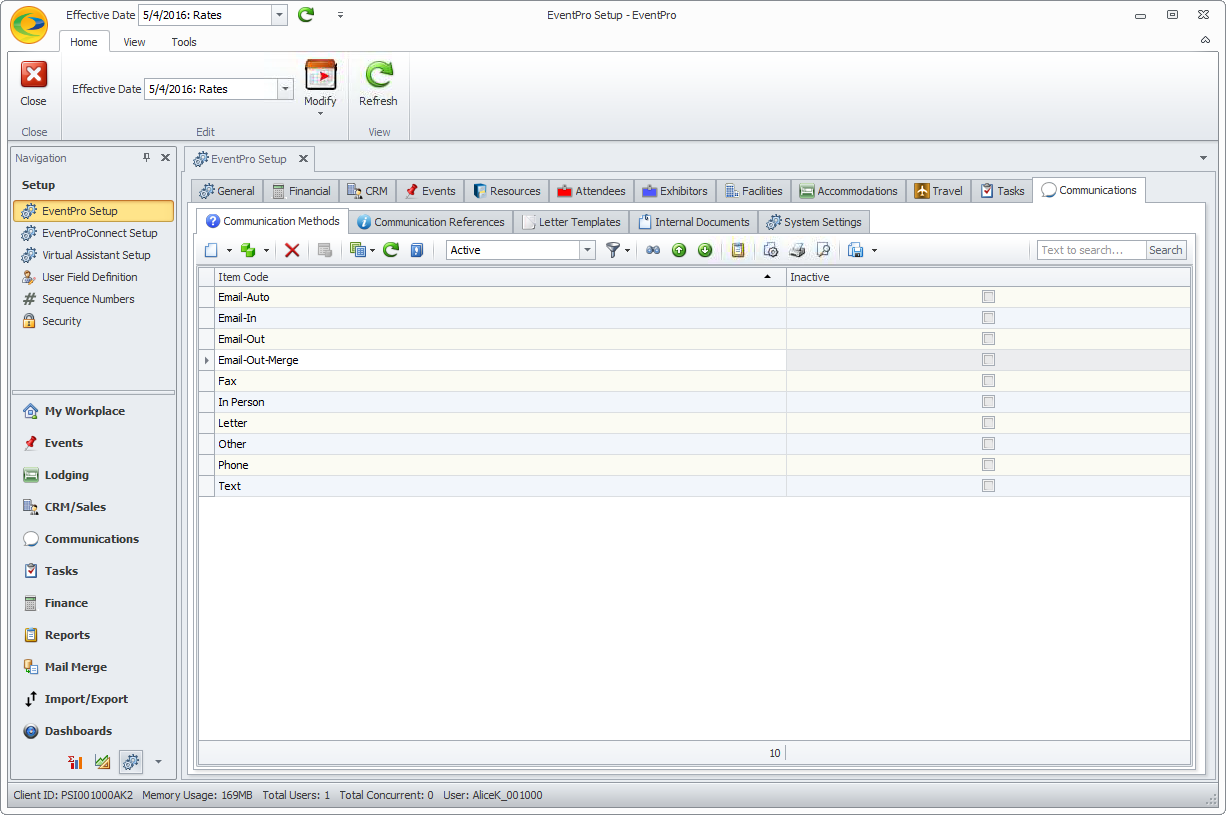Open the Communication References tab
The height and width of the screenshot is (815, 1226).
point(431,222)
